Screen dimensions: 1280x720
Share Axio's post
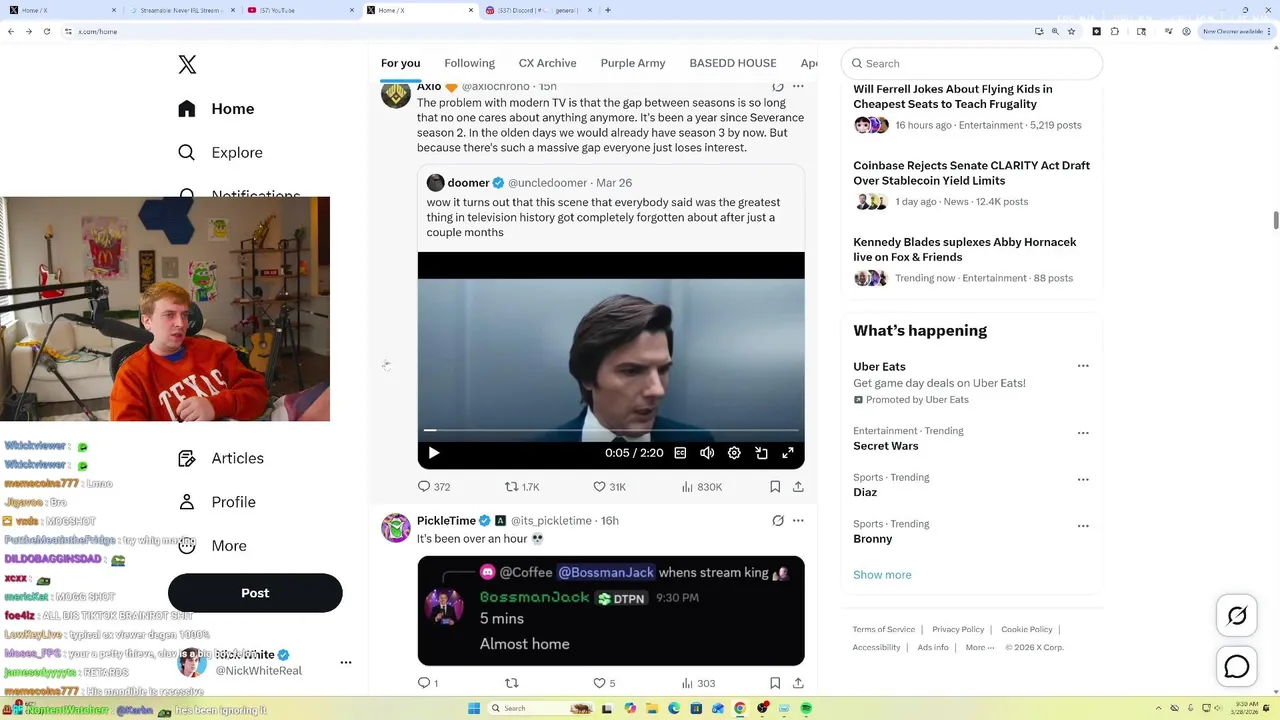click(x=798, y=487)
